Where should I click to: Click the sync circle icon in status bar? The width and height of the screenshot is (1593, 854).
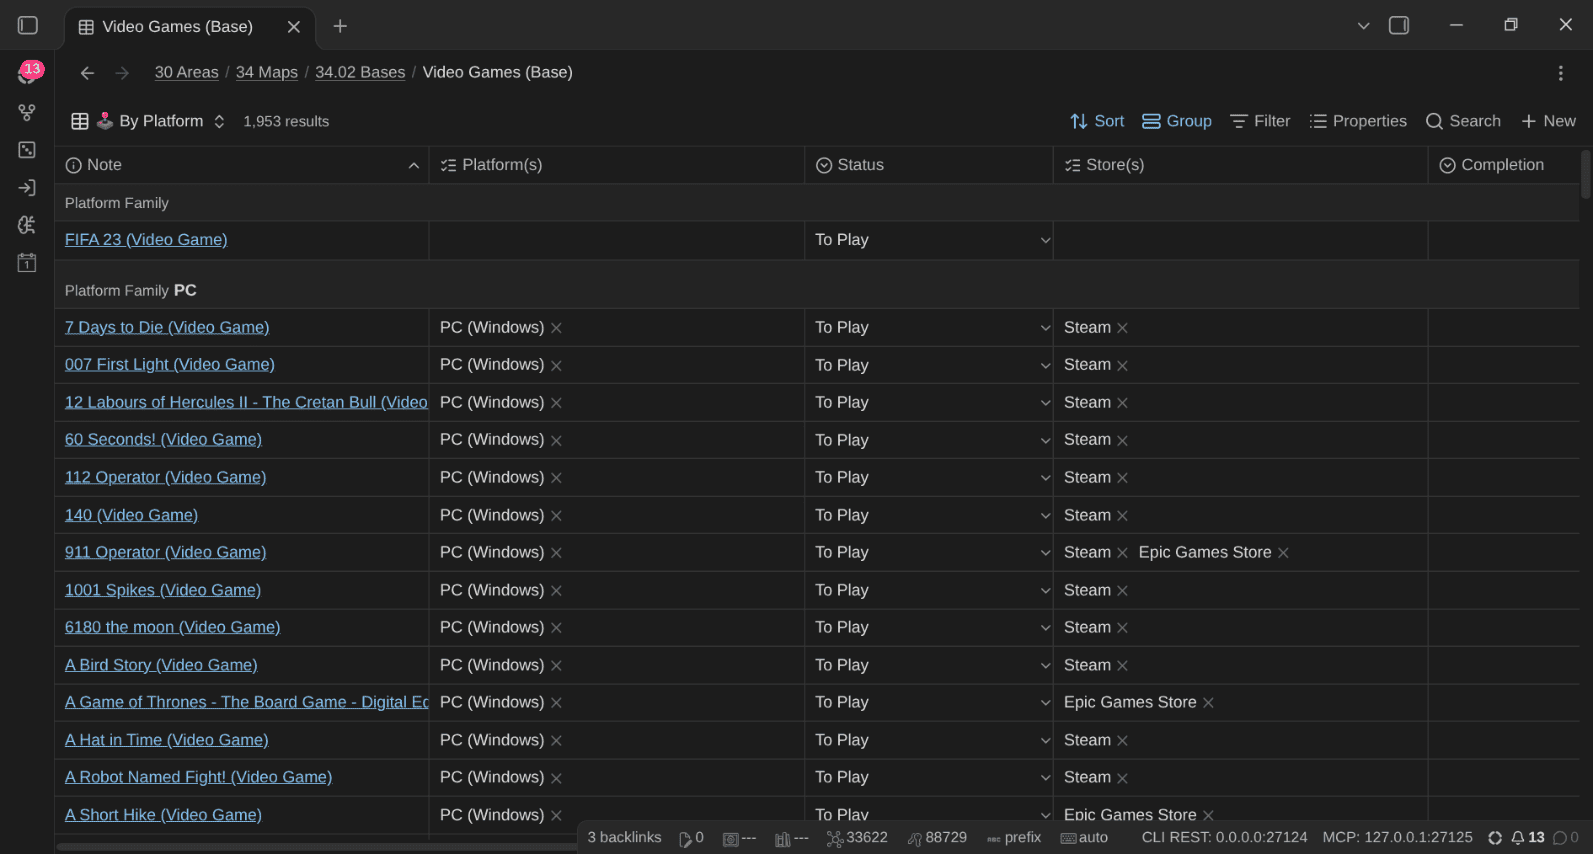[x=1495, y=838]
